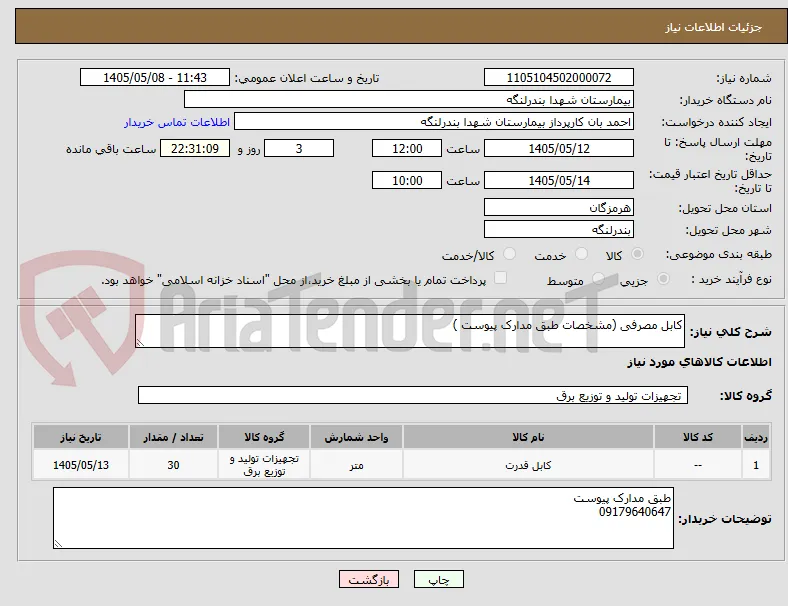Click the province field هرمزگان
The height and width of the screenshot is (606, 788).
[559, 207]
